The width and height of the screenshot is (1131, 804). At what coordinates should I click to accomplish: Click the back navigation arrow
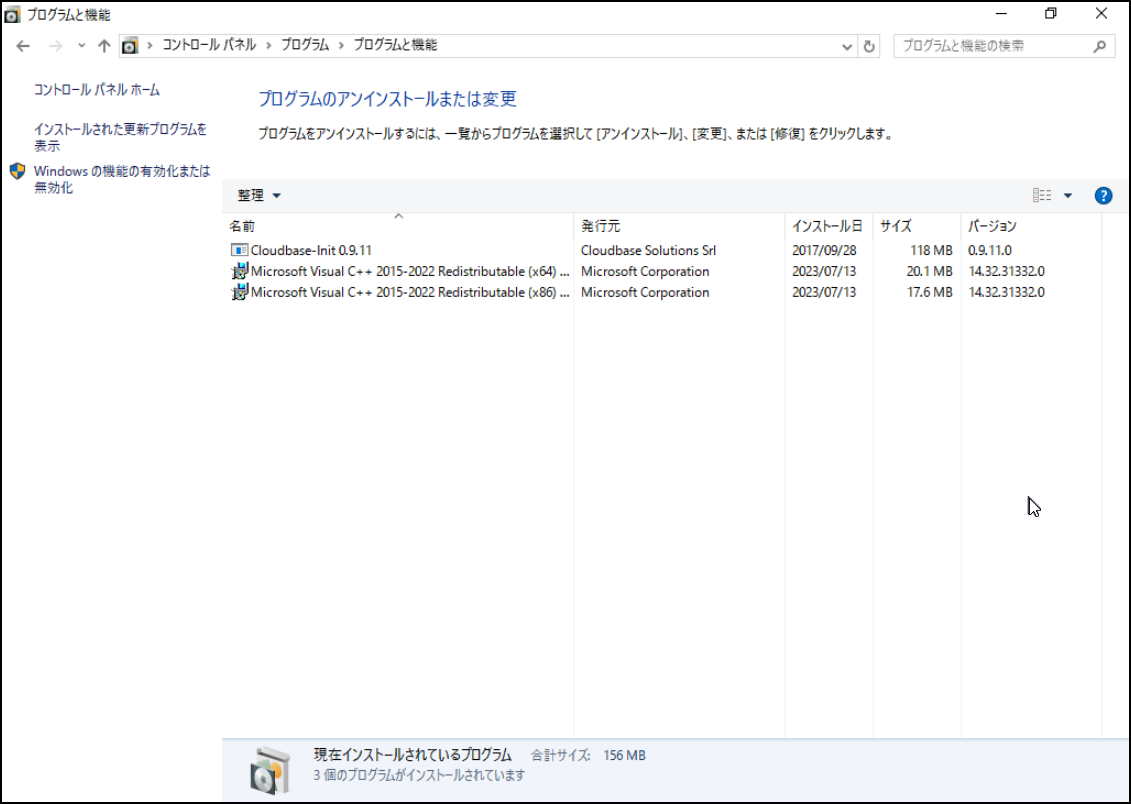coord(23,46)
